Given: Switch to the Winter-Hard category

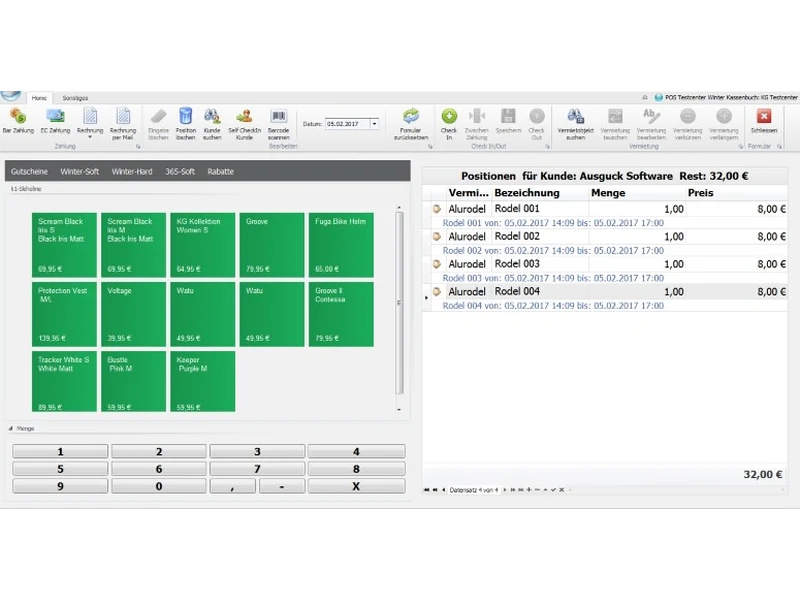Looking at the screenshot, I should pyautogui.click(x=132, y=171).
